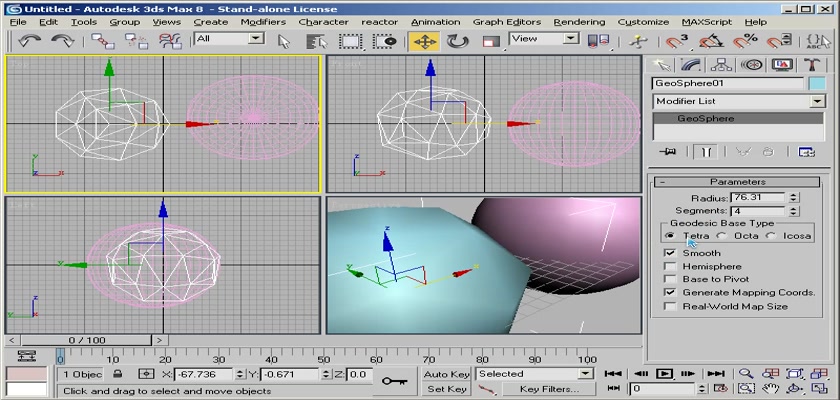Click the Use Pivot Point Center icon
This screenshot has width=840, height=400.
(x=598, y=41)
